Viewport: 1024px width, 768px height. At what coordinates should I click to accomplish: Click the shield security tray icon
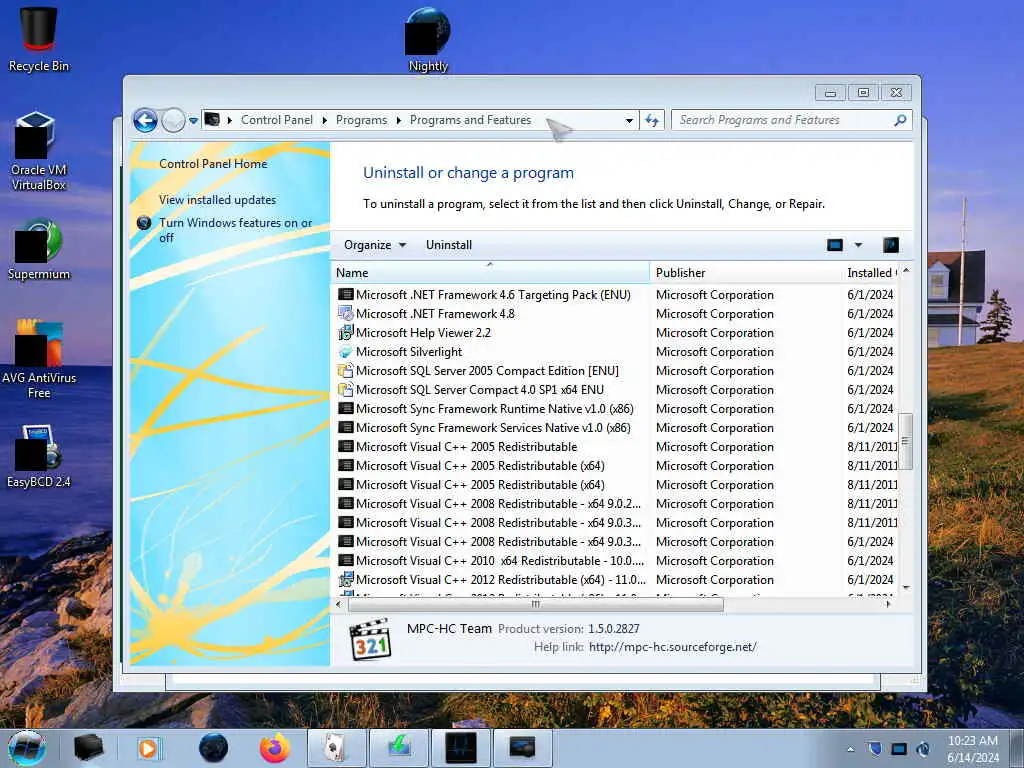click(875, 748)
